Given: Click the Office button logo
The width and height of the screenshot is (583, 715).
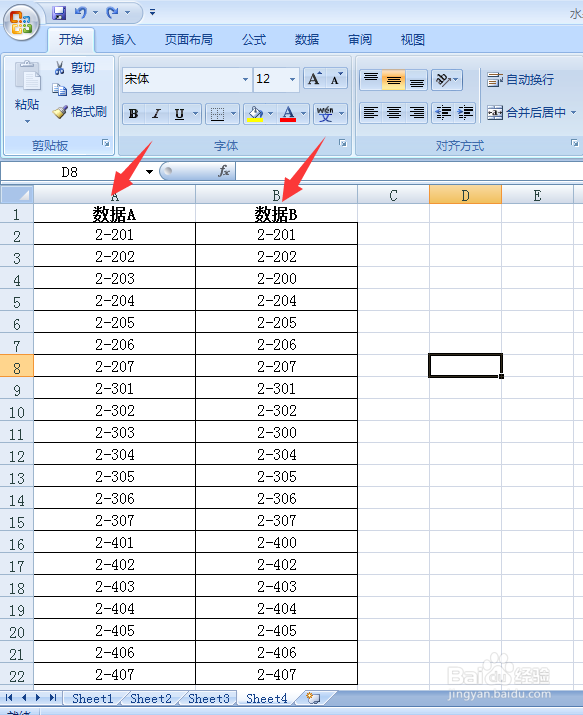Looking at the screenshot, I should [21, 22].
